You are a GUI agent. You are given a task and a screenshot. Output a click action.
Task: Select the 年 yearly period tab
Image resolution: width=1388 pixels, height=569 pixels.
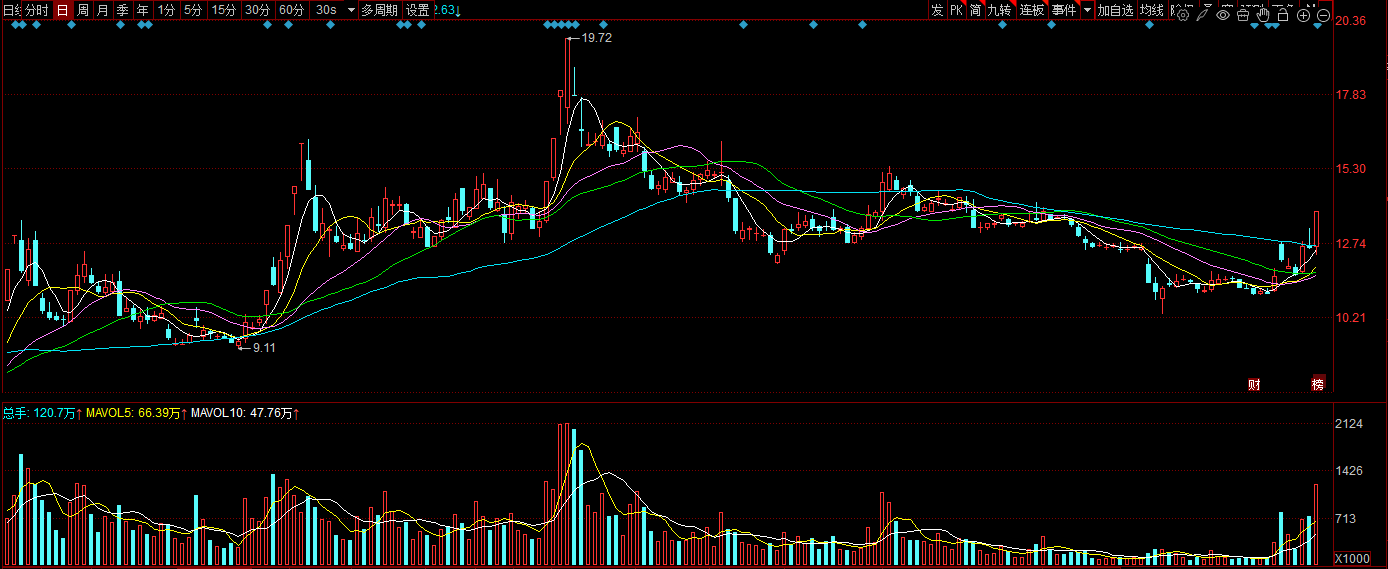(x=143, y=10)
